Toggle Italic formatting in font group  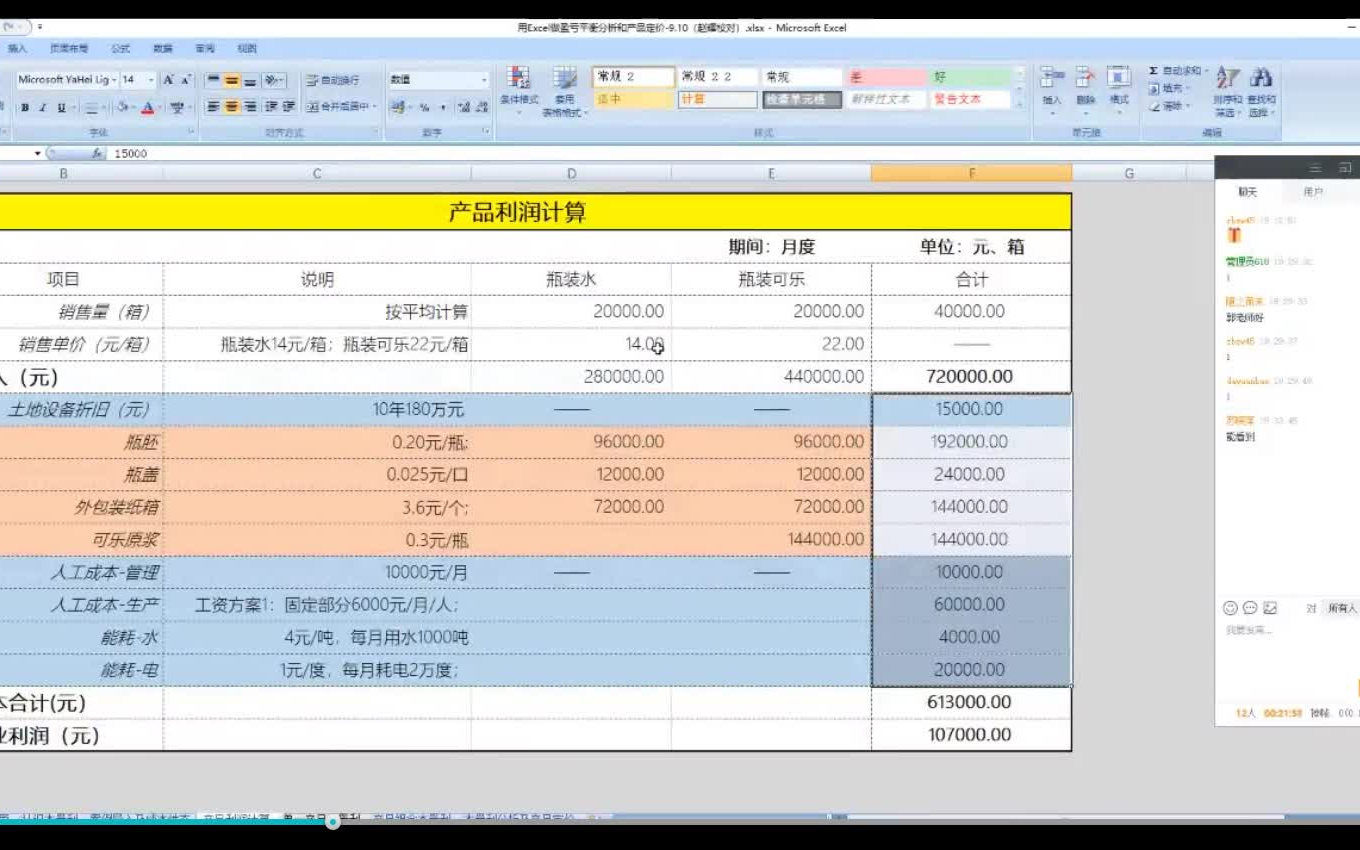coord(43,107)
